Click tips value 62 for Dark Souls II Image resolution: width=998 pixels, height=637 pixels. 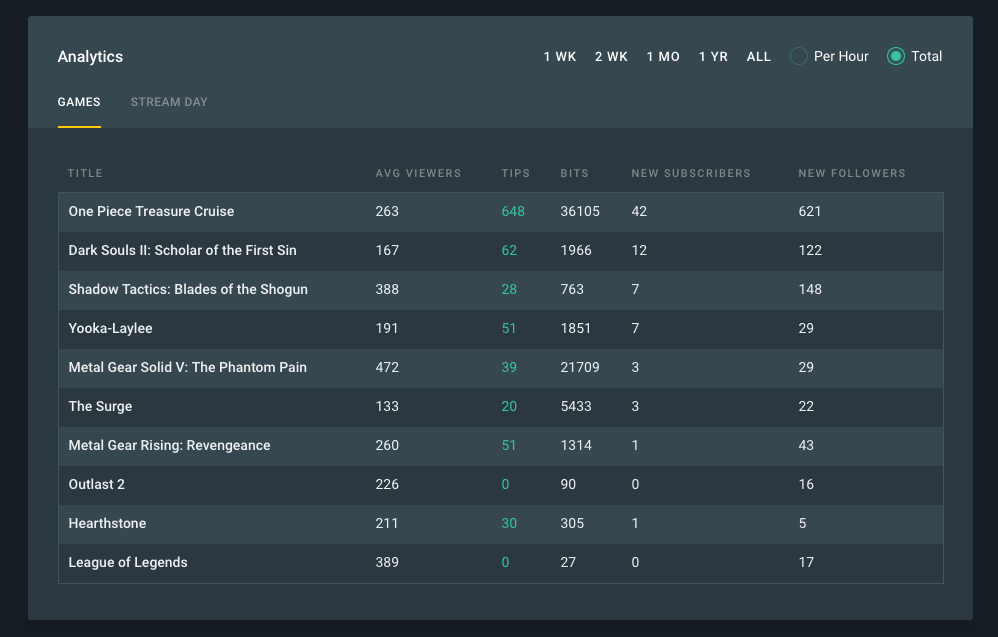point(509,250)
